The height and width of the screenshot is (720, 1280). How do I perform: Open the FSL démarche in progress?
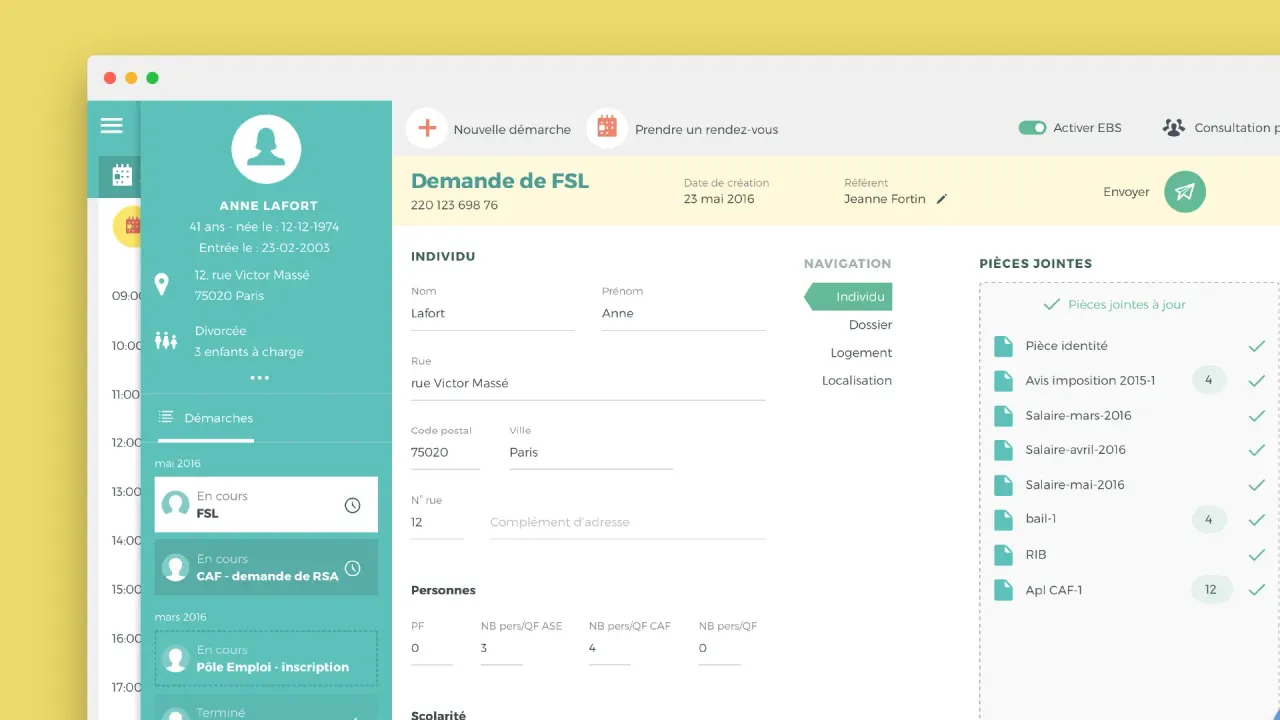266,504
